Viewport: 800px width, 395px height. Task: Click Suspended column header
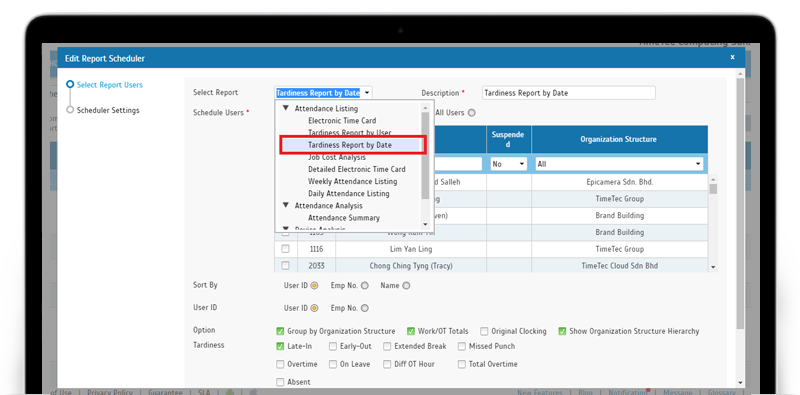[508, 139]
